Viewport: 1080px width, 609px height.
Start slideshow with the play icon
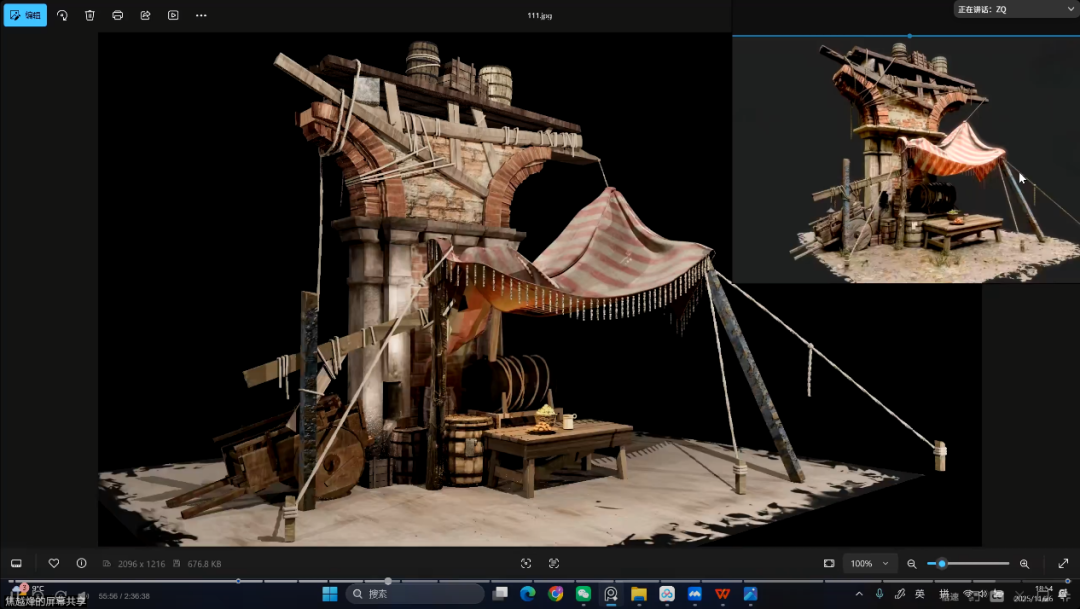pyautogui.click(x=173, y=15)
